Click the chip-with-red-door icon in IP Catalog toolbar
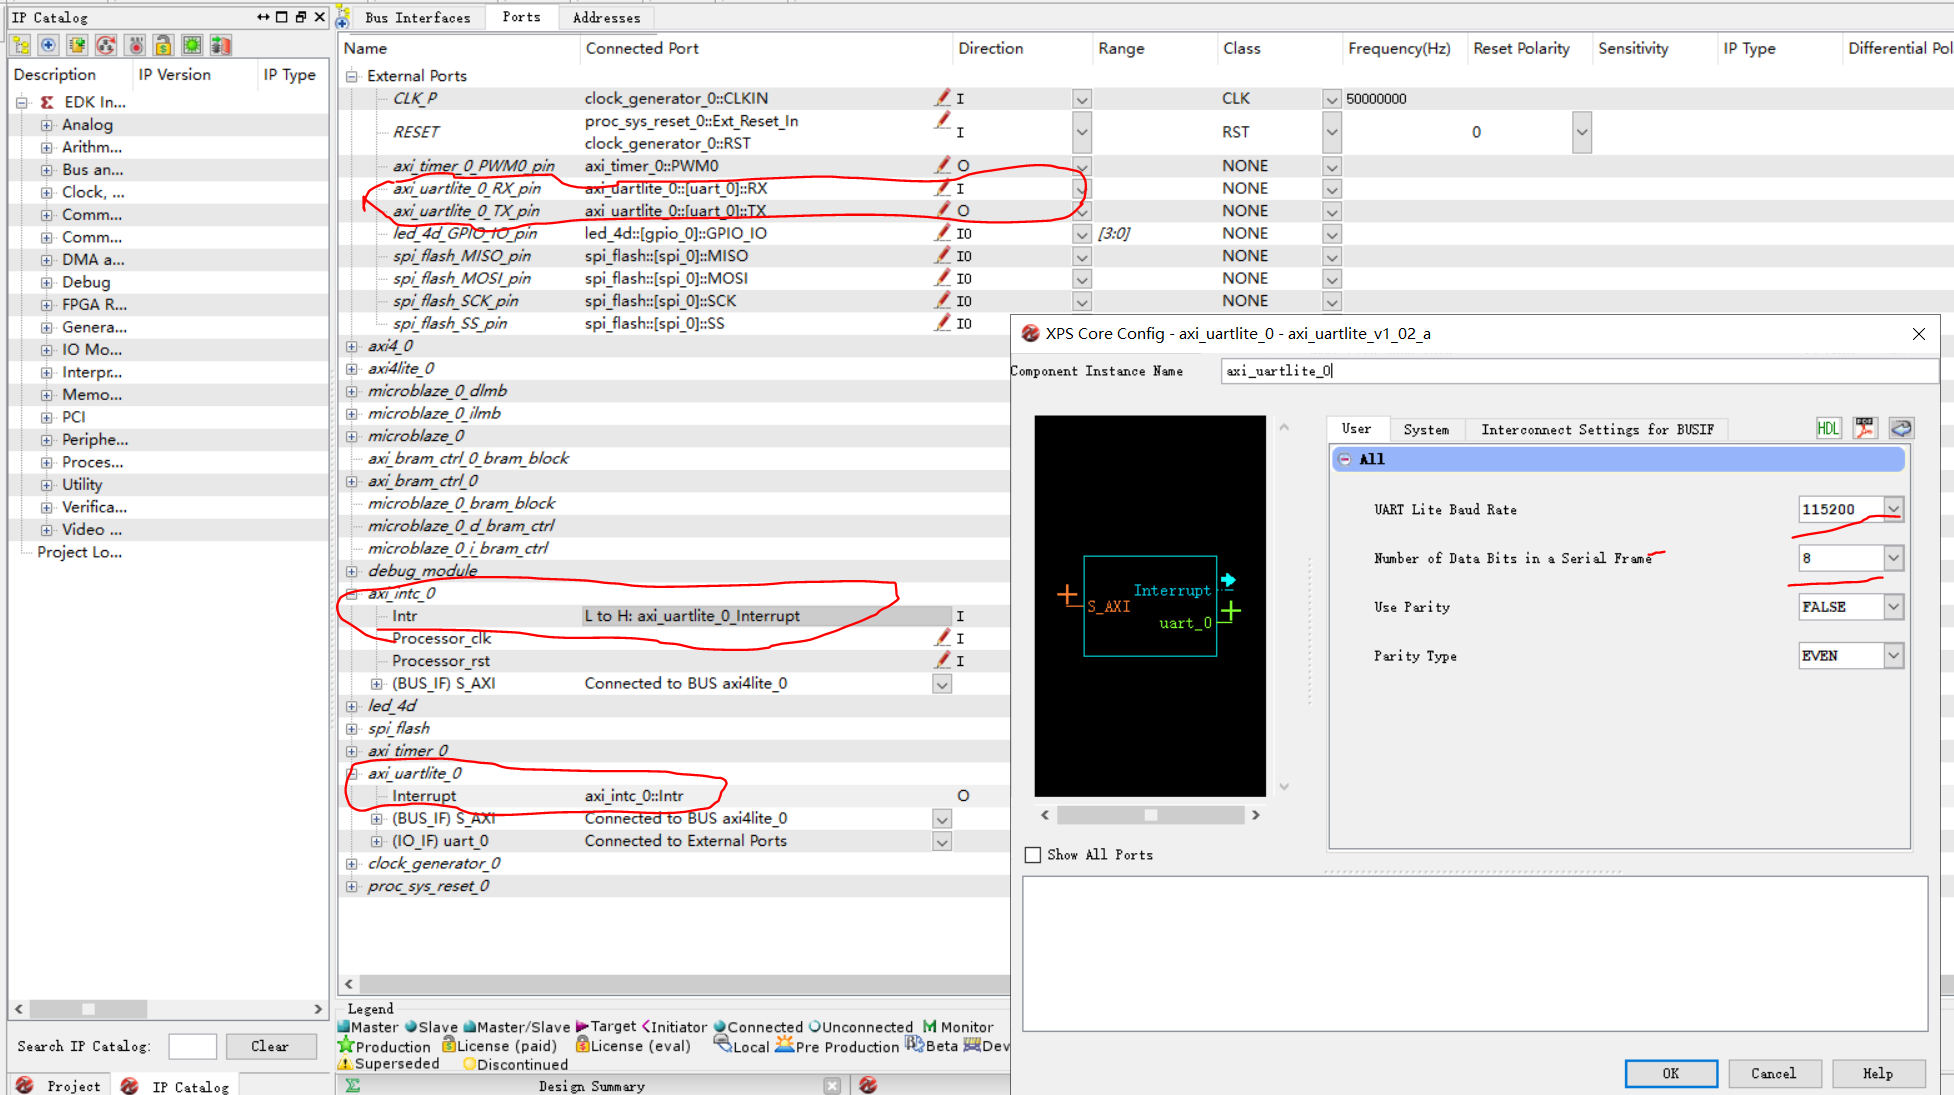The width and height of the screenshot is (1954, 1095). (221, 45)
